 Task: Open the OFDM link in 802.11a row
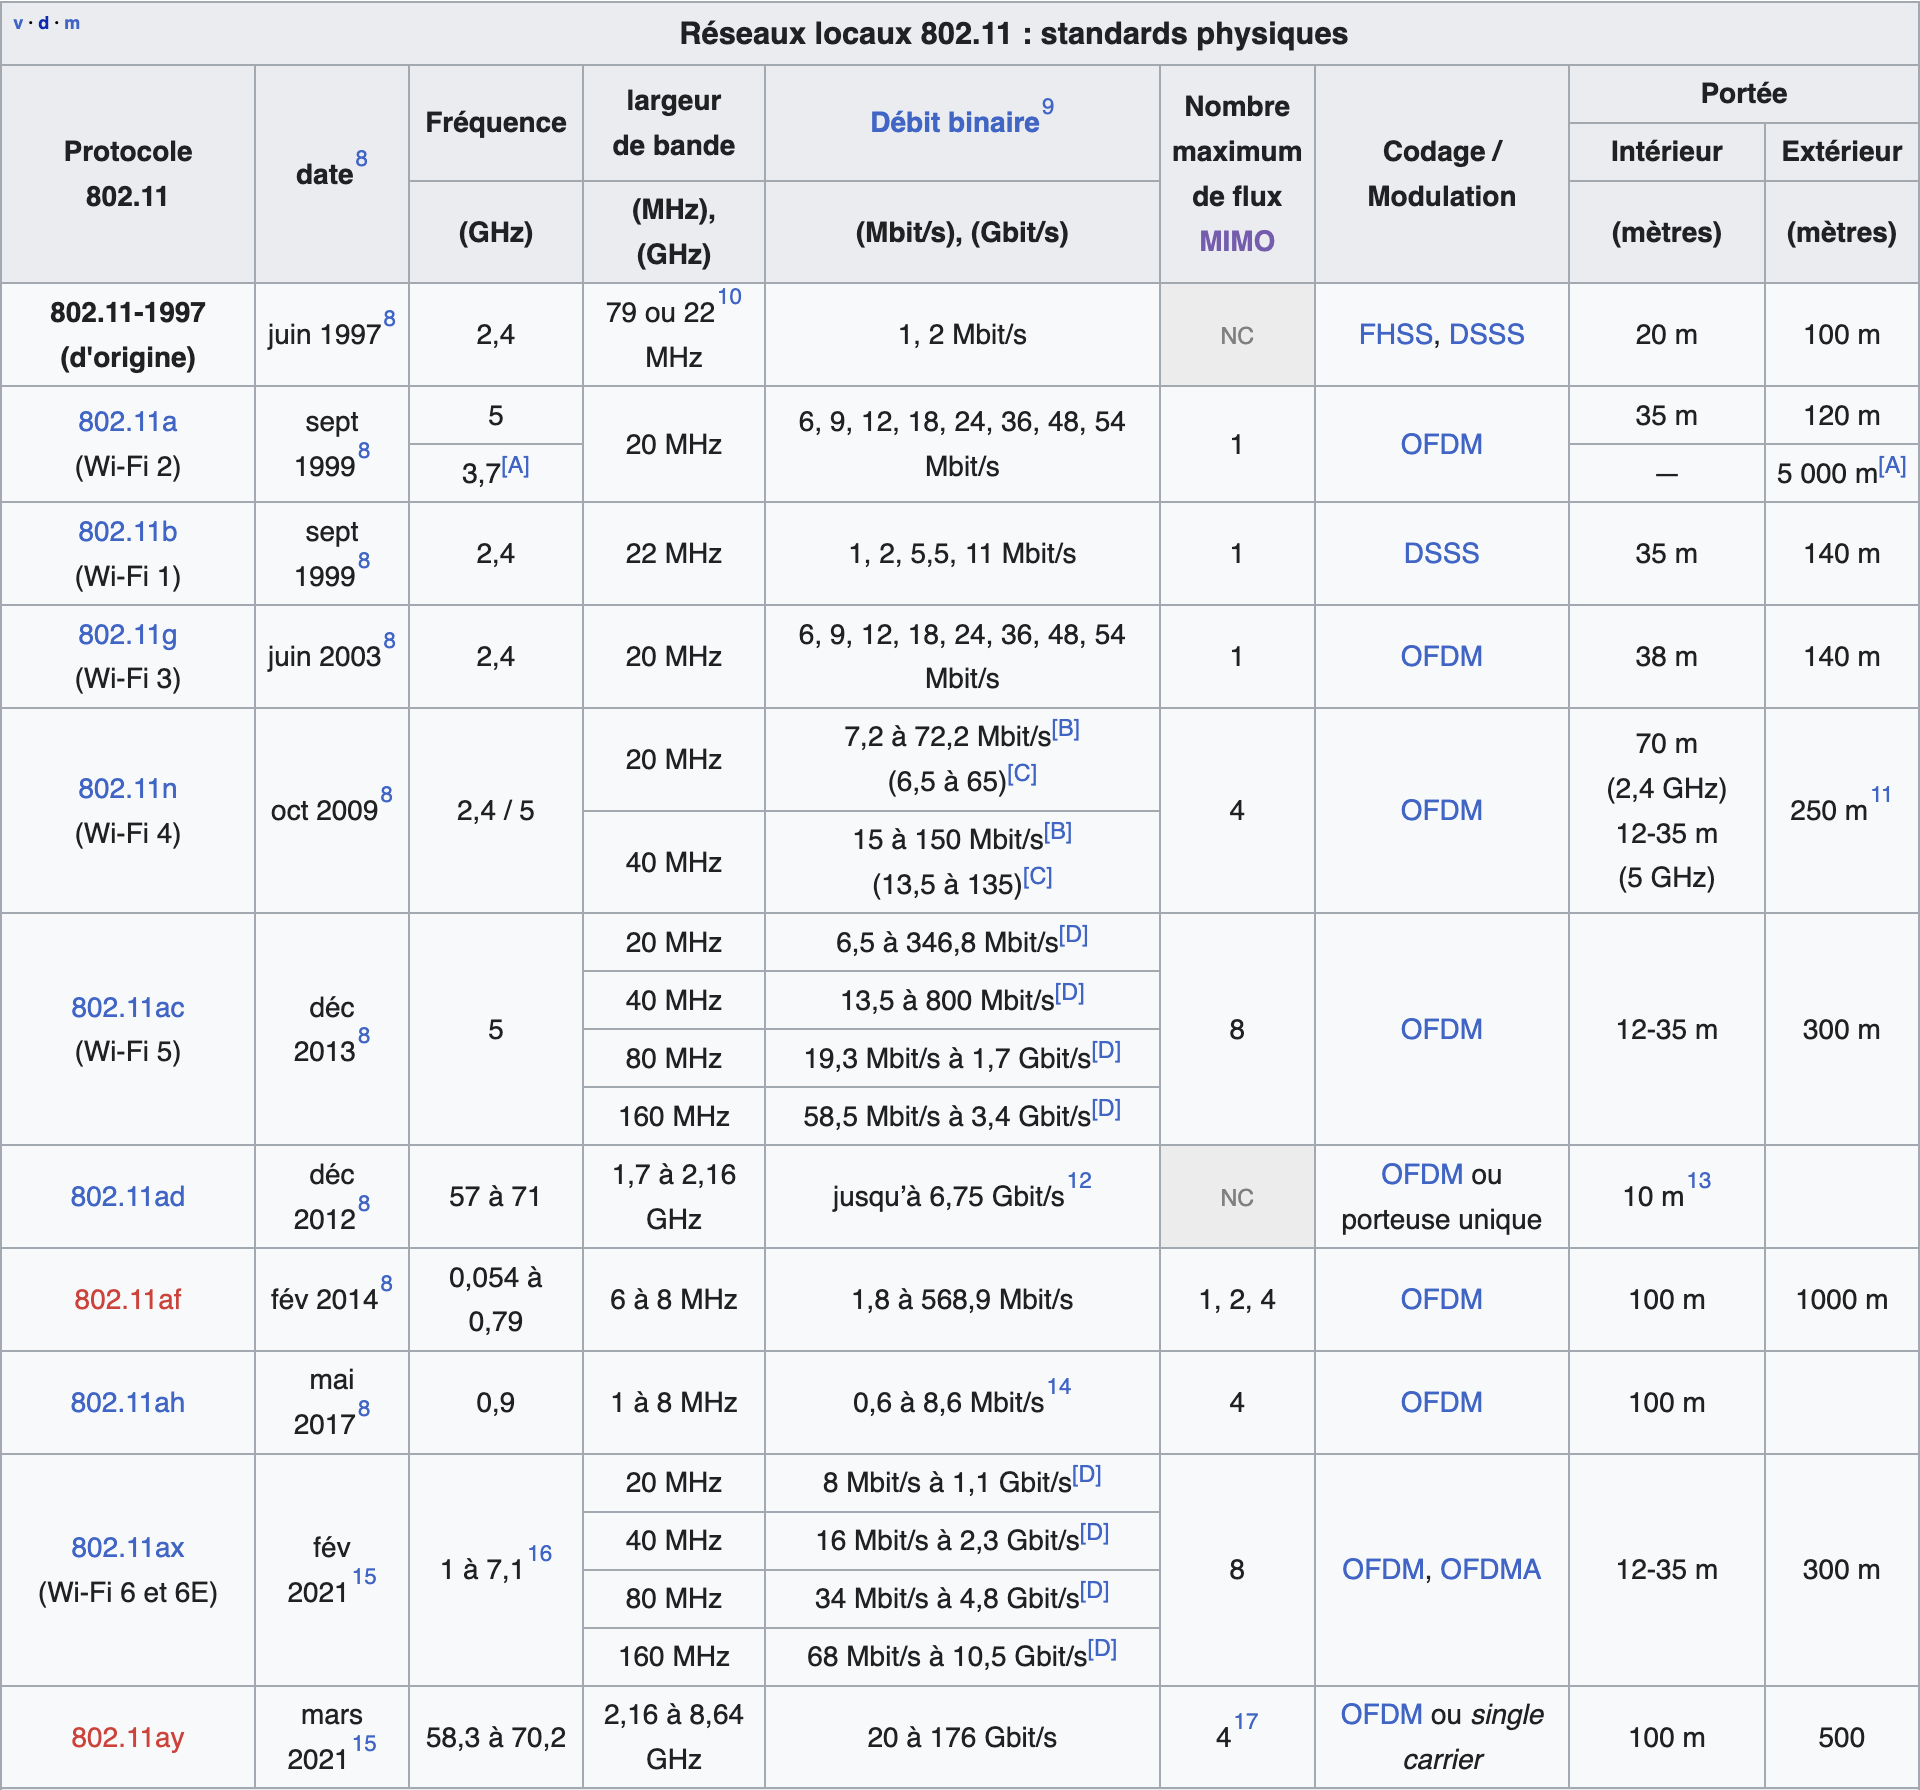tap(1441, 444)
